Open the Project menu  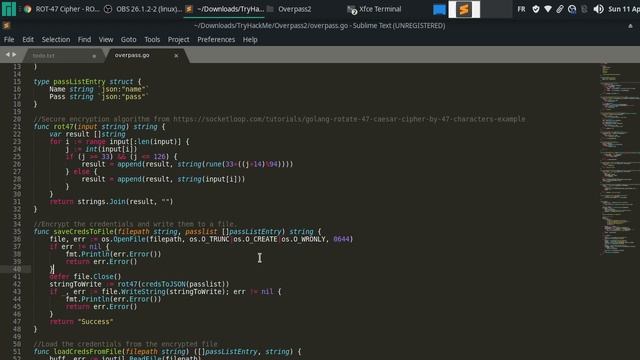click(178, 40)
